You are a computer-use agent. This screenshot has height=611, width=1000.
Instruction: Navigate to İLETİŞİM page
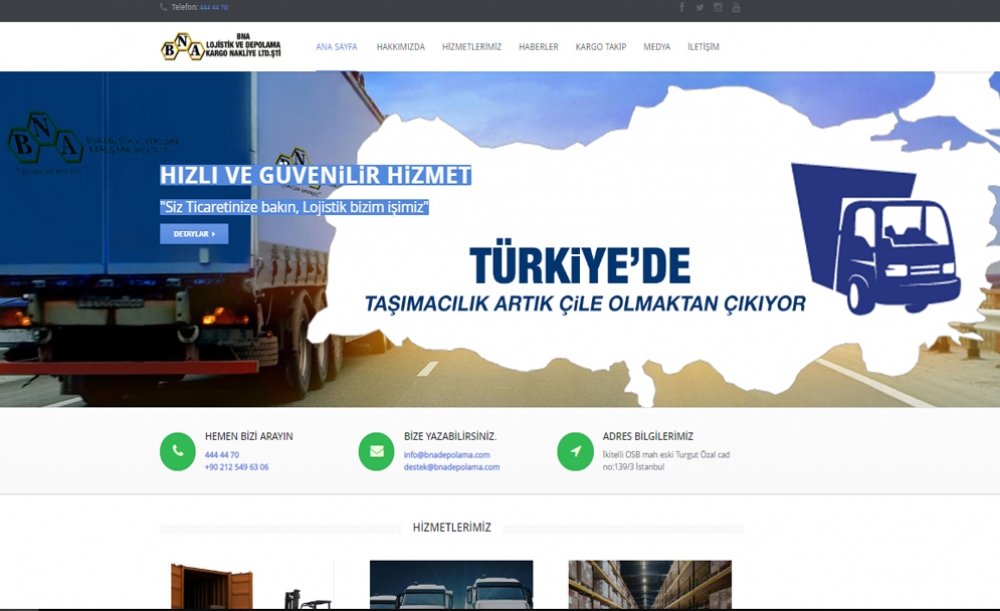click(703, 47)
